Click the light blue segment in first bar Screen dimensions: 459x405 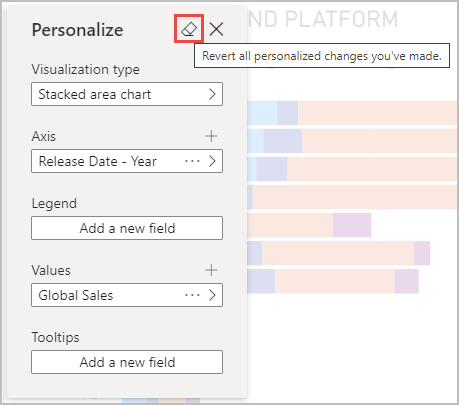tap(262, 113)
